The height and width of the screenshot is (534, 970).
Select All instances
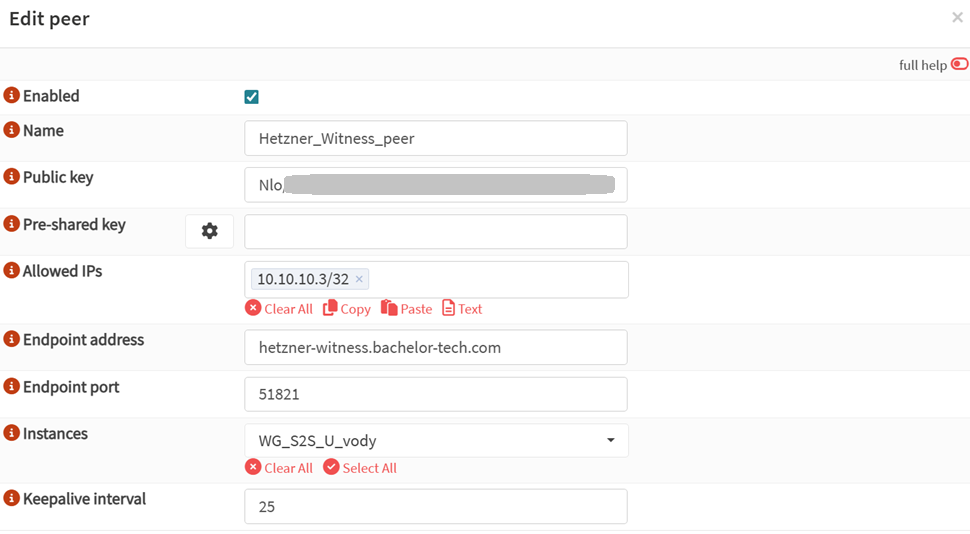point(360,468)
